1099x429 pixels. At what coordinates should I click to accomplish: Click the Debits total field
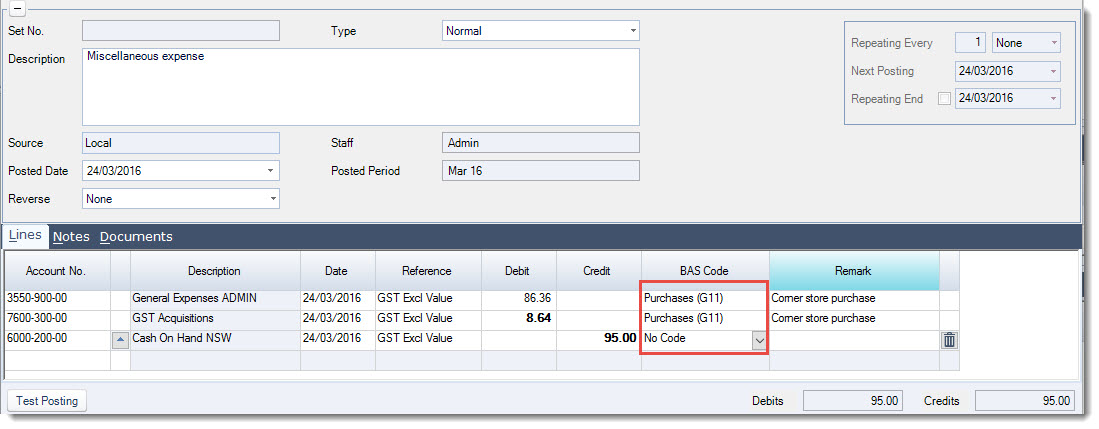pyautogui.click(x=852, y=401)
